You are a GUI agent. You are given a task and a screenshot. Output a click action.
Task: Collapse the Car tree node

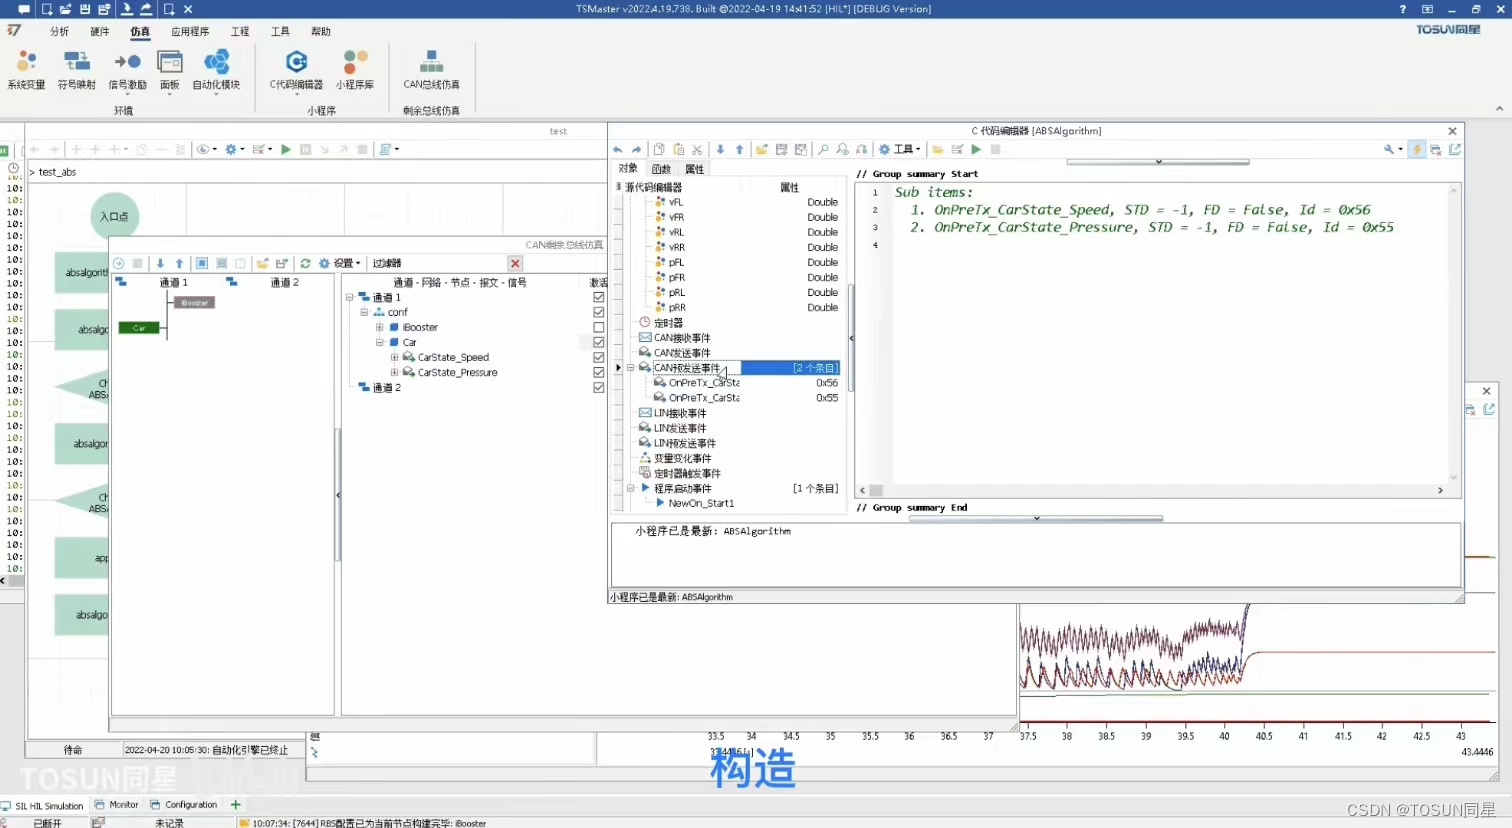[379, 342]
